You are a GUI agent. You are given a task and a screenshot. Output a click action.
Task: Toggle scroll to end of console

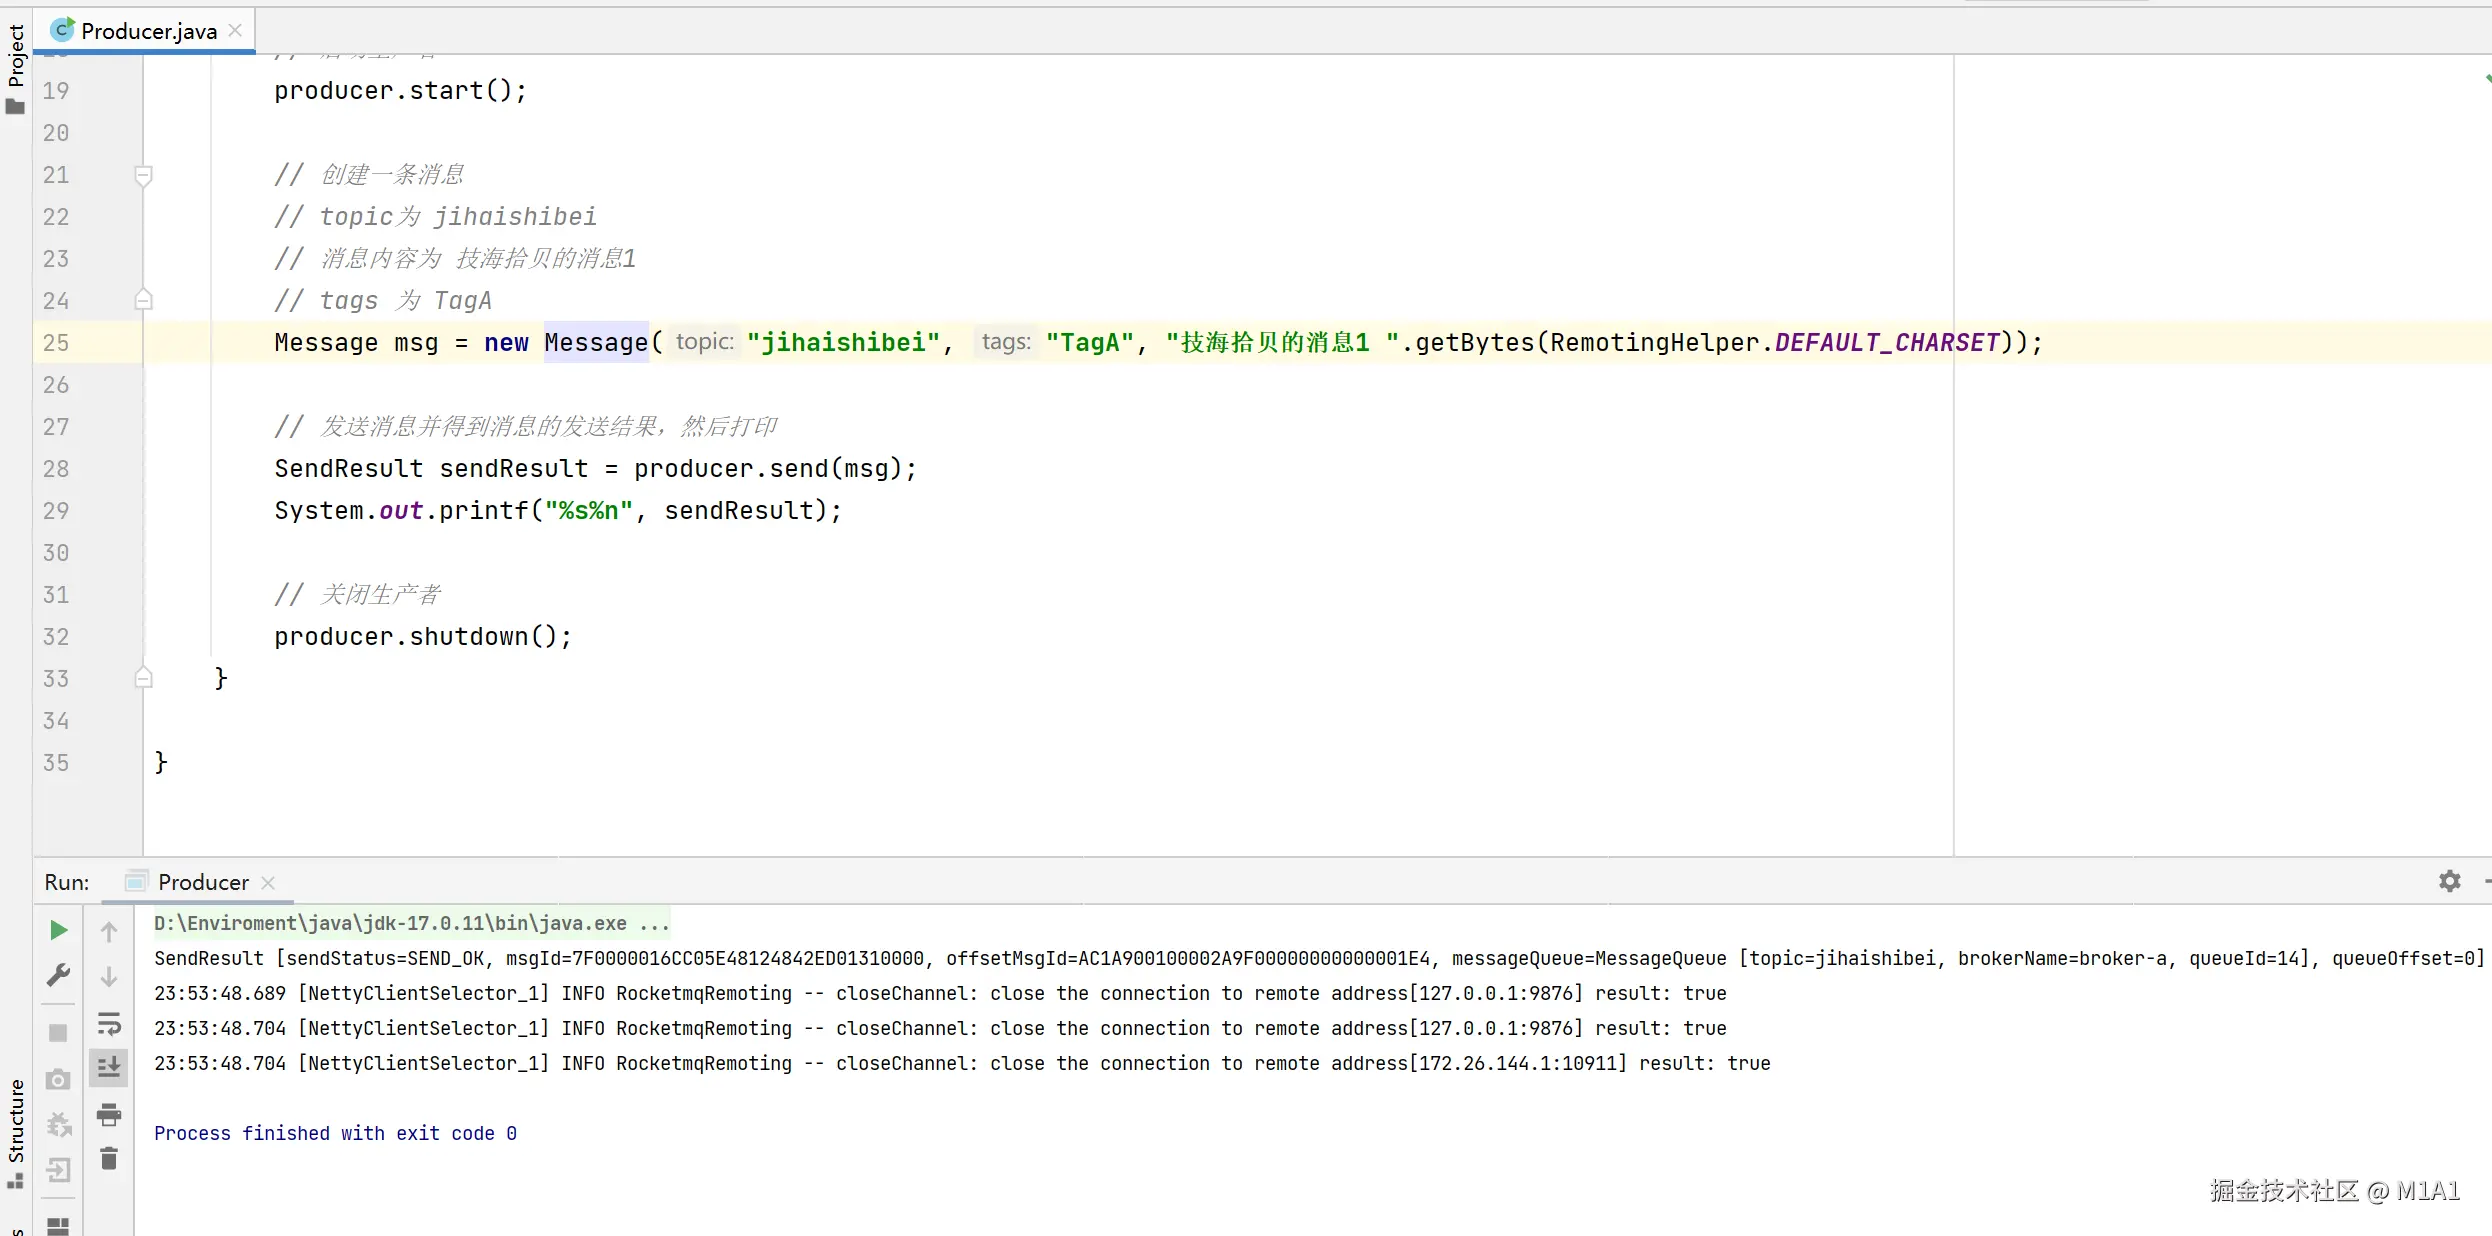coord(109,1067)
